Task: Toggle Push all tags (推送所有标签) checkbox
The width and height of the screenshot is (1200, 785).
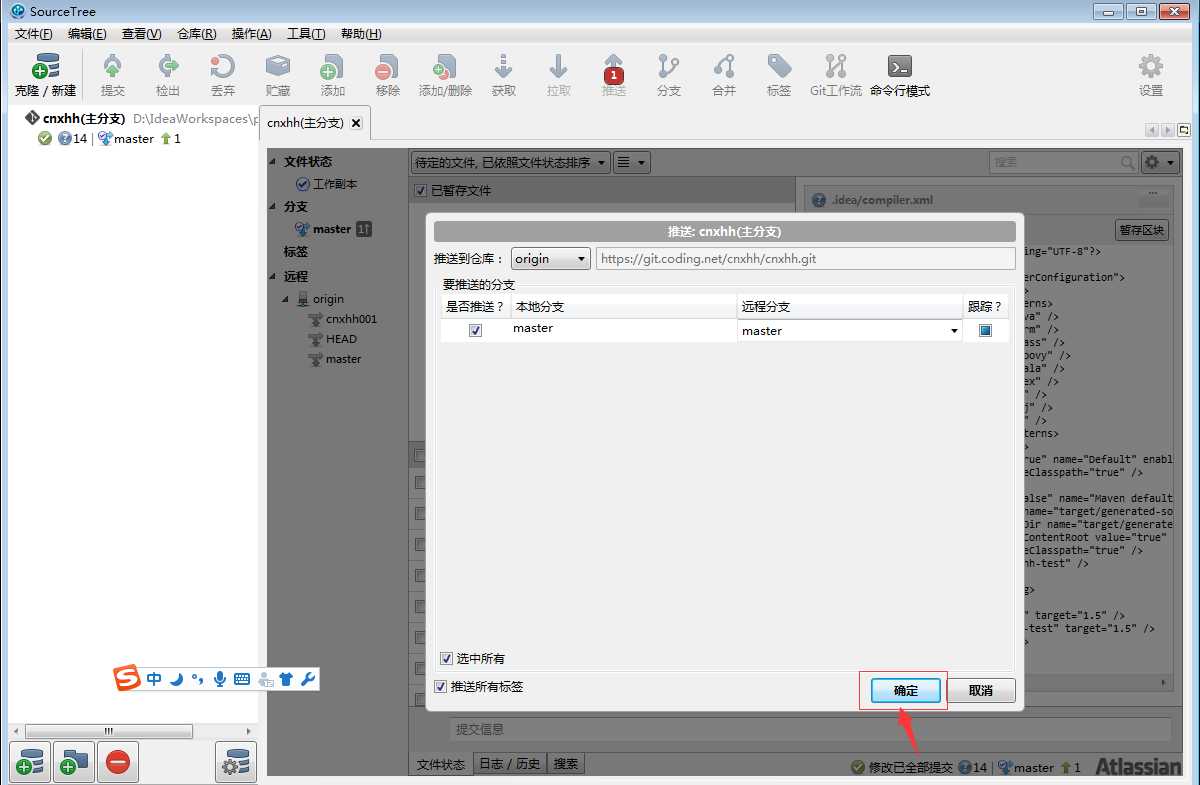Action: tap(441, 686)
